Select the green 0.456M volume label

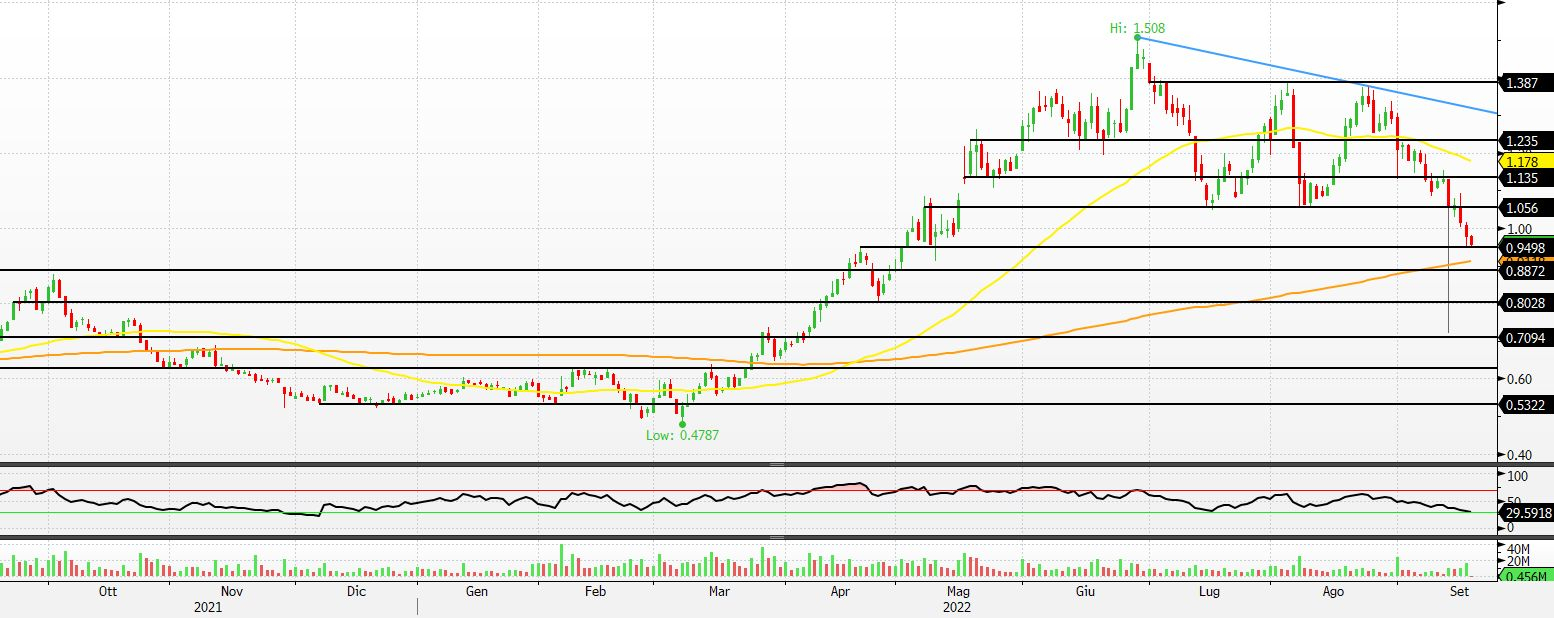pos(1527,576)
